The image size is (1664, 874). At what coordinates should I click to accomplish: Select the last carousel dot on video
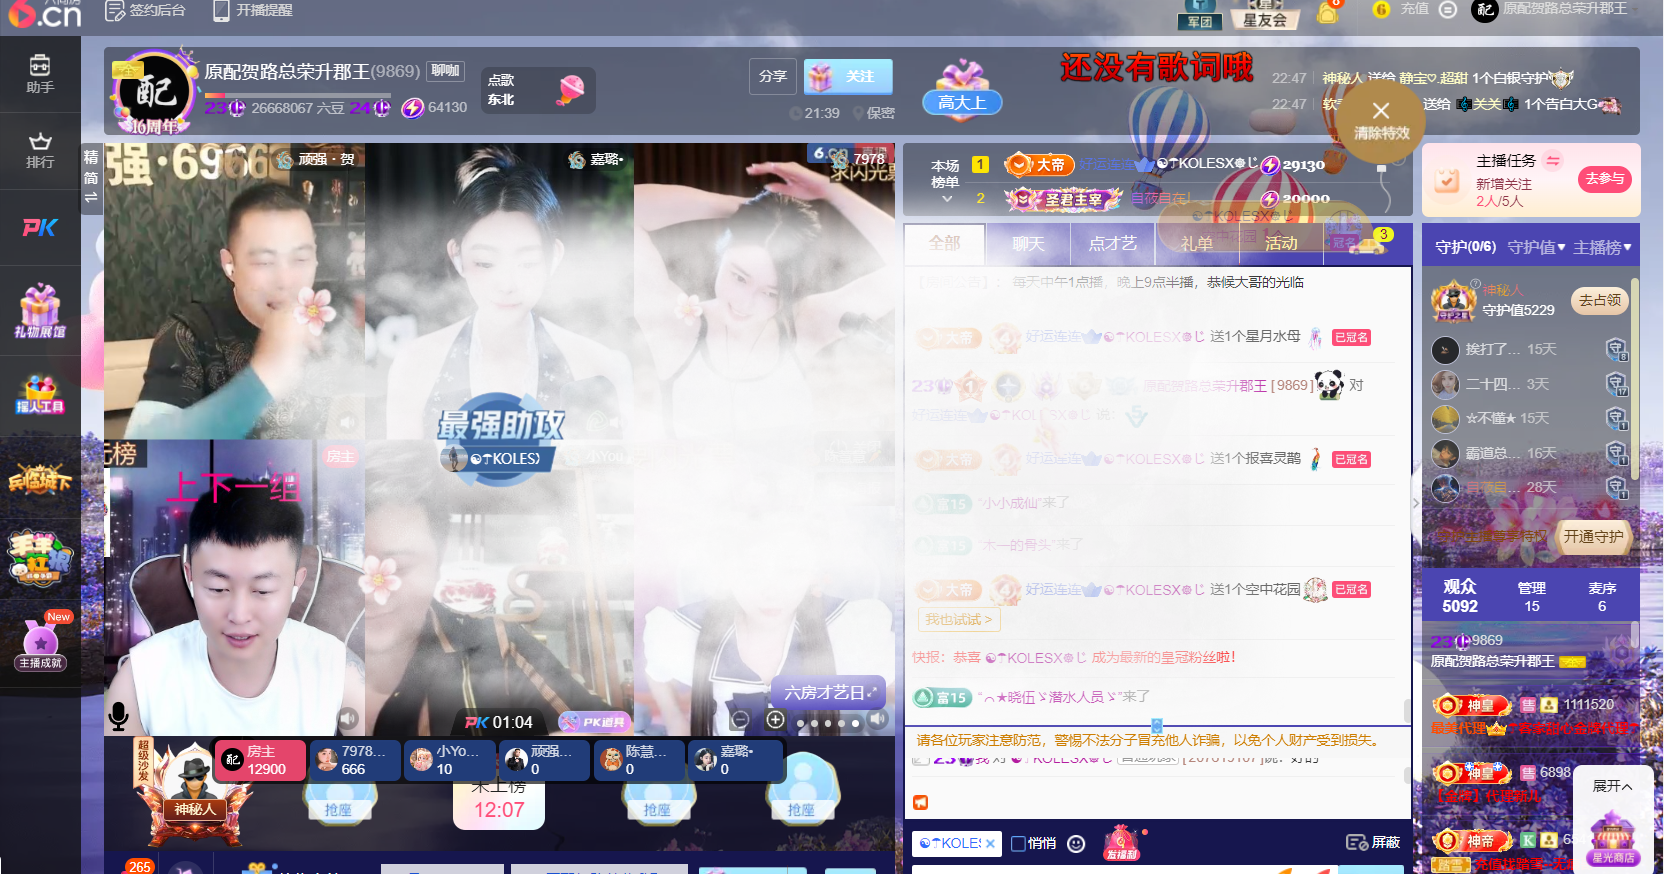click(855, 722)
